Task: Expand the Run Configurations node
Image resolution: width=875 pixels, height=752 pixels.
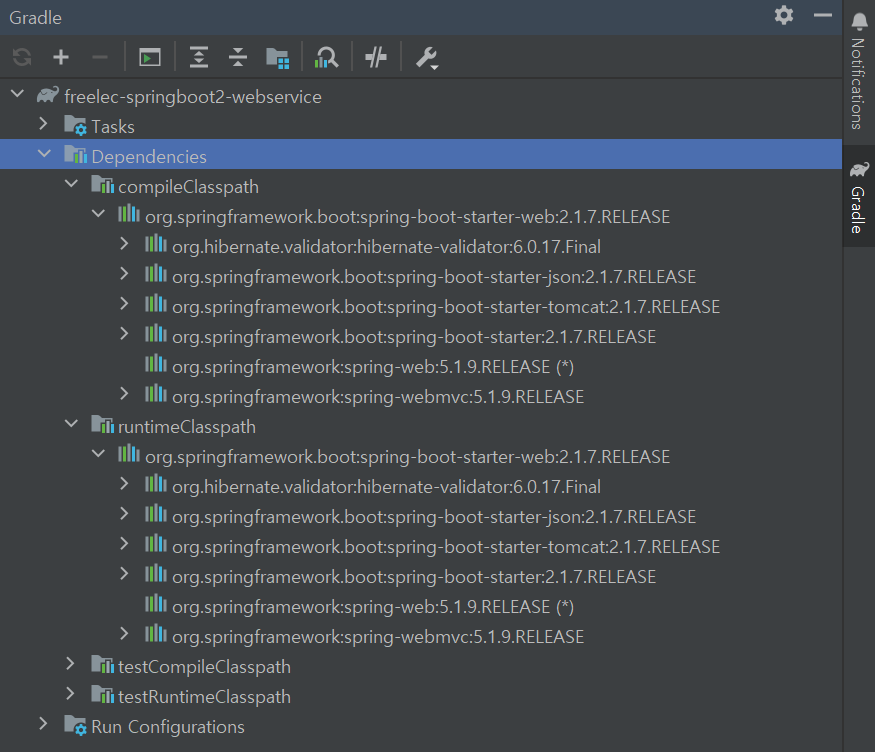Action: pyautogui.click(x=43, y=724)
